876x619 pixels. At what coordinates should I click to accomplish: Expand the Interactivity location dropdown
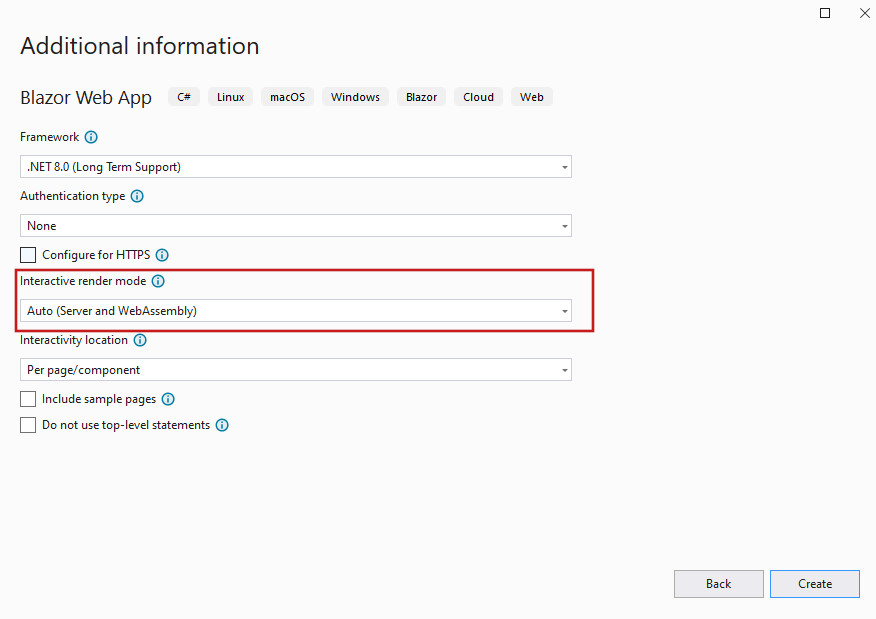296,370
